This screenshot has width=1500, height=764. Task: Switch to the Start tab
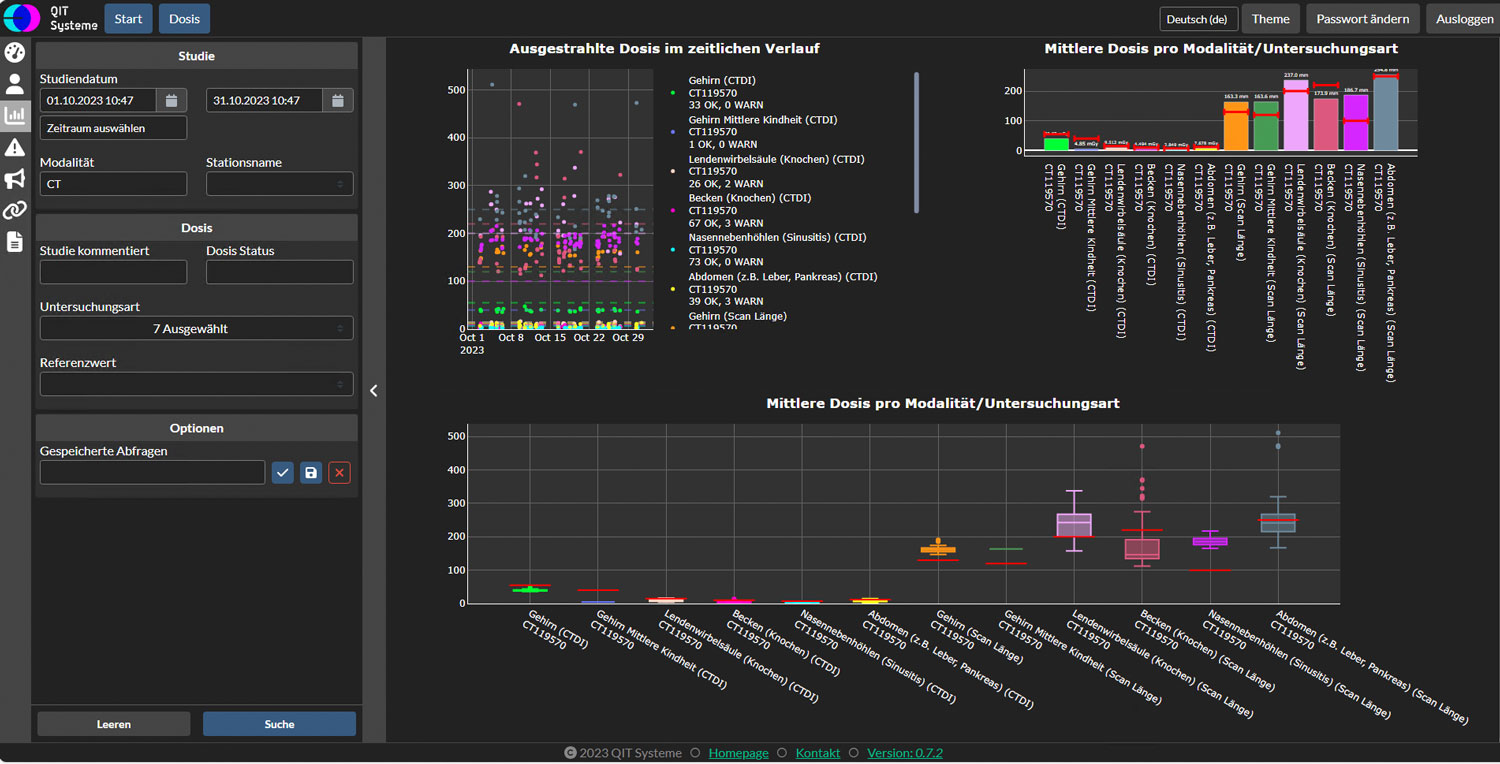click(128, 18)
